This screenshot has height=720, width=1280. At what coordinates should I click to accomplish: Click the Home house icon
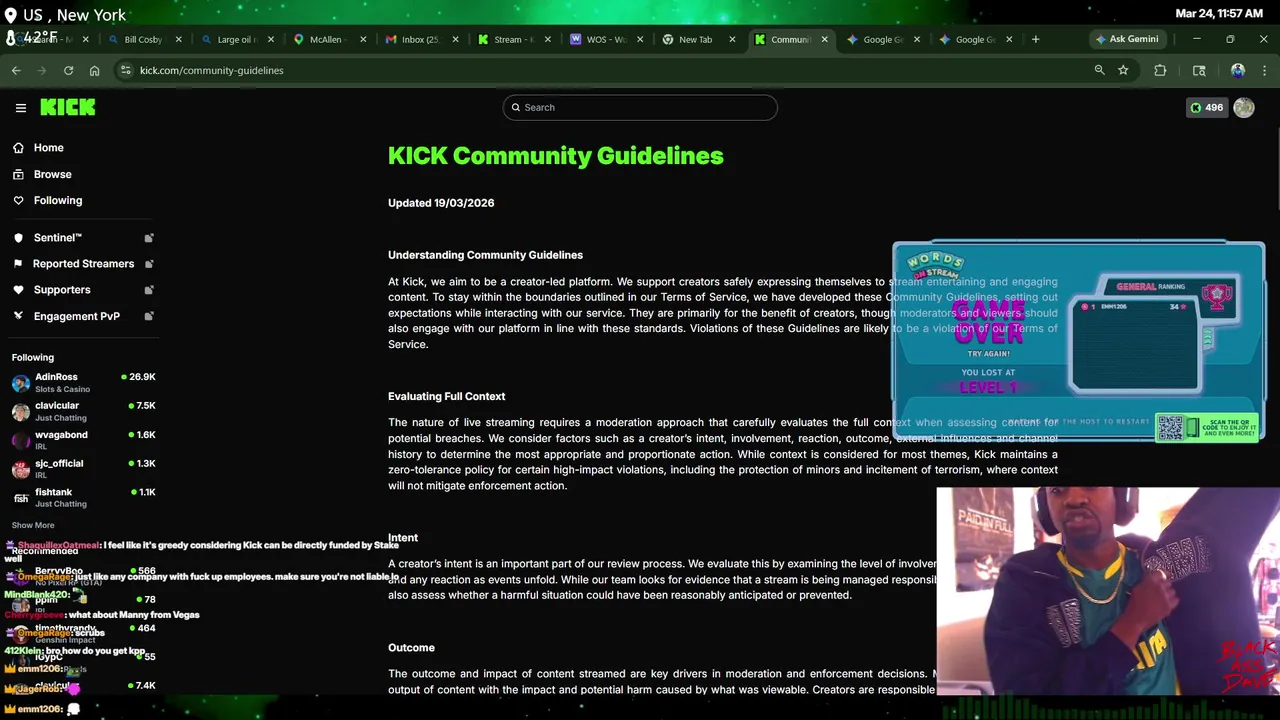18,148
